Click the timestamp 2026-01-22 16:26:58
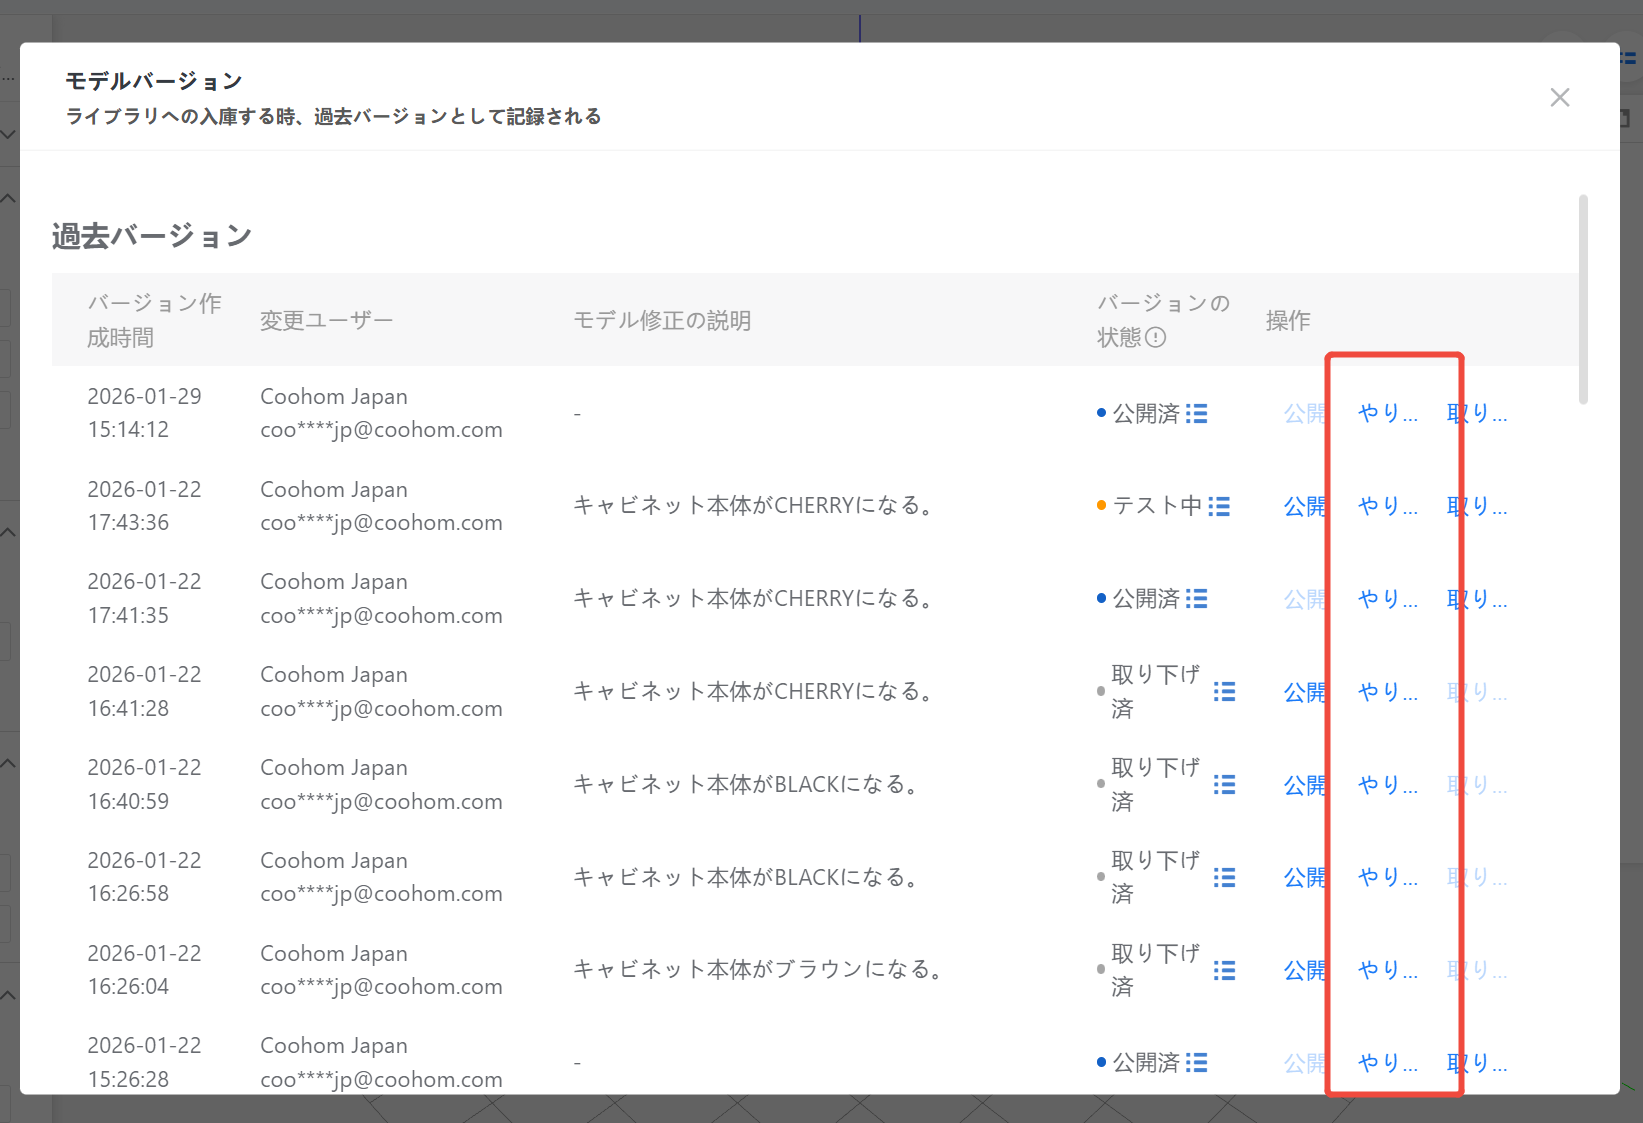Image resolution: width=1643 pixels, height=1123 pixels. coord(144,877)
